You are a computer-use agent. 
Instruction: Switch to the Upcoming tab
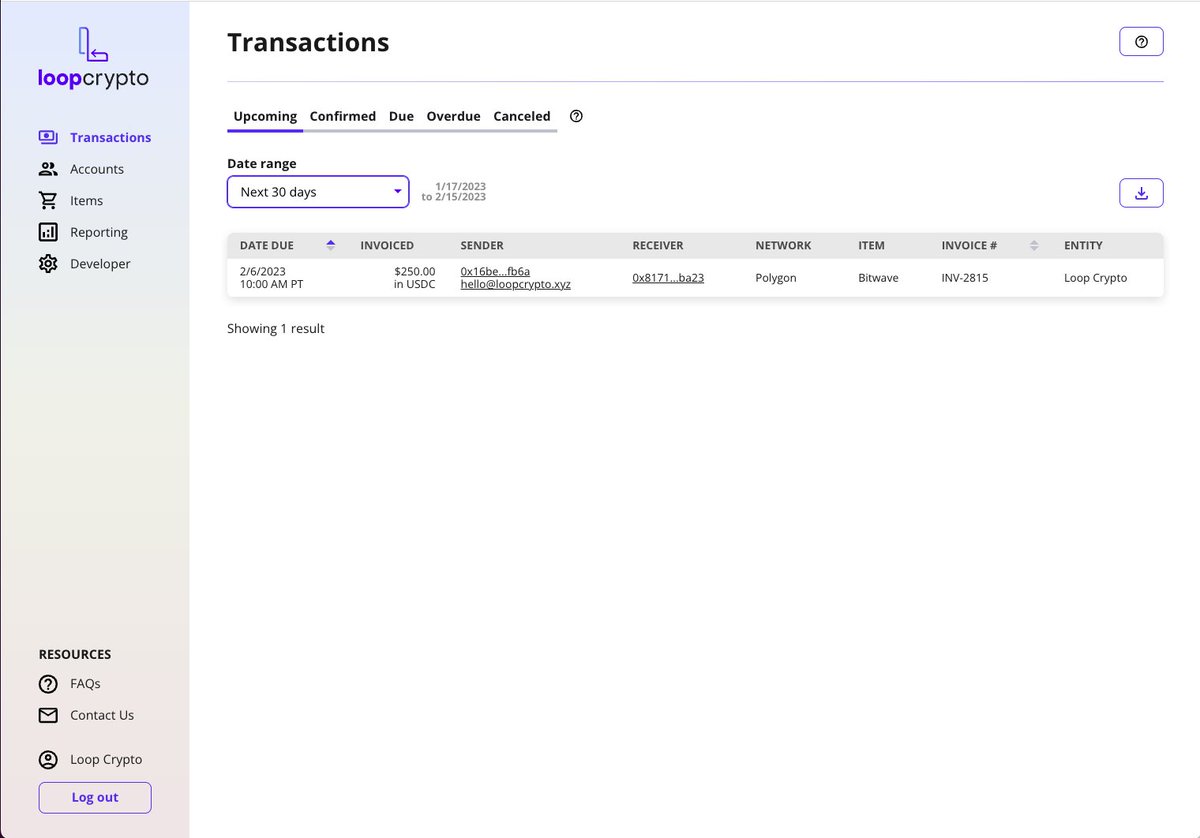pos(265,116)
